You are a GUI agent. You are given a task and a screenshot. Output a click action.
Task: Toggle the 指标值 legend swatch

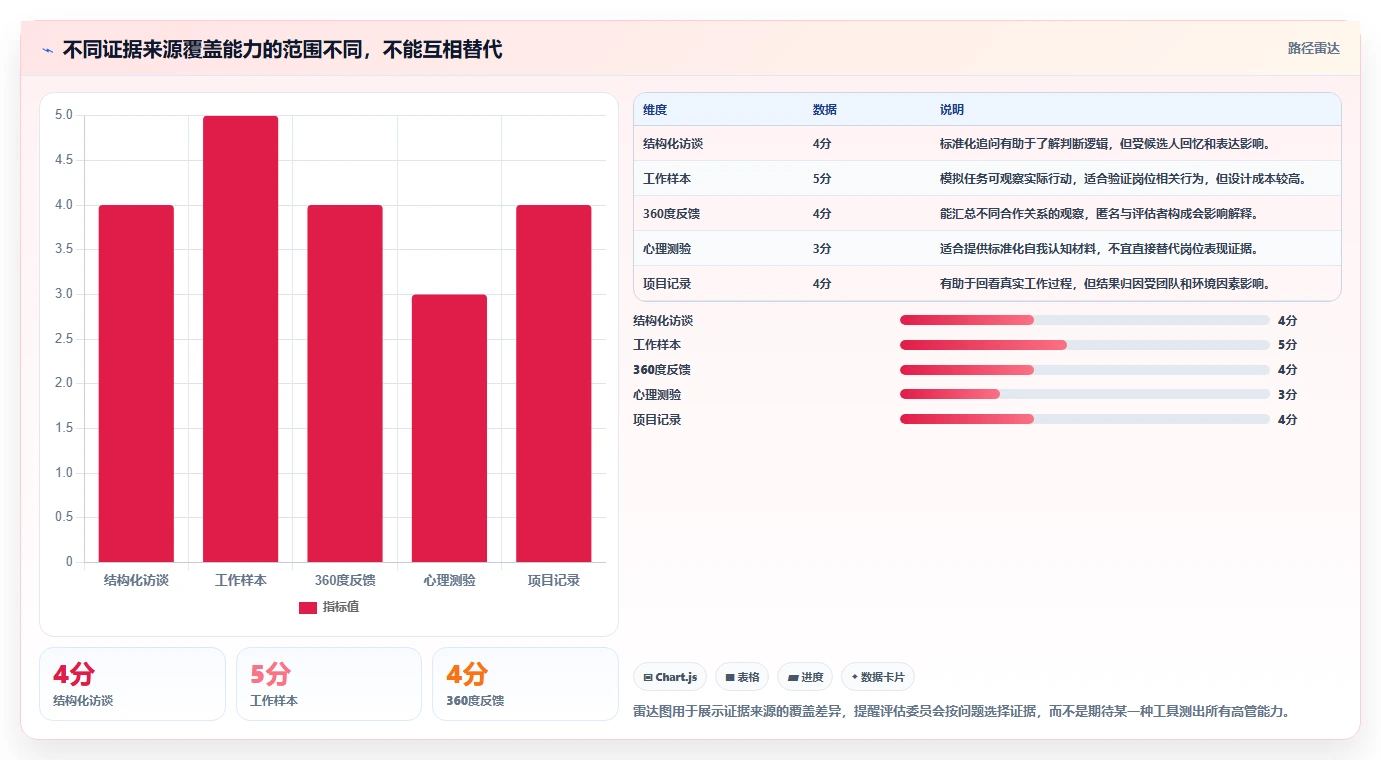click(308, 607)
